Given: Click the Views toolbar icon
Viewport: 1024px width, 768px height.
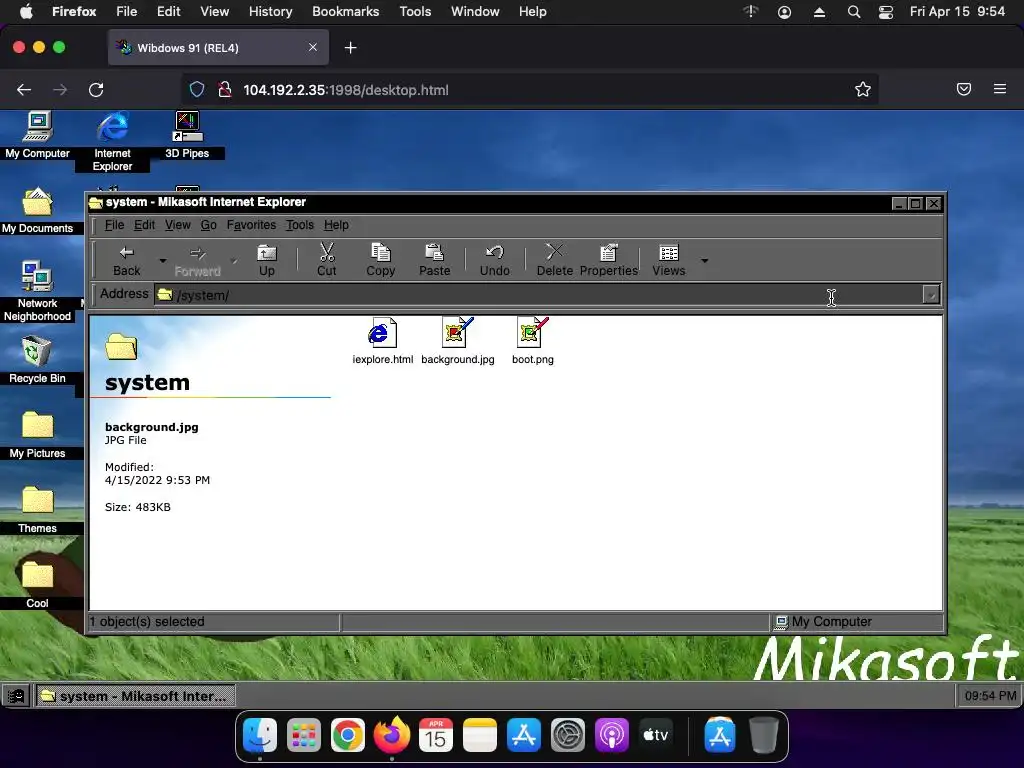Looking at the screenshot, I should (669, 252).
